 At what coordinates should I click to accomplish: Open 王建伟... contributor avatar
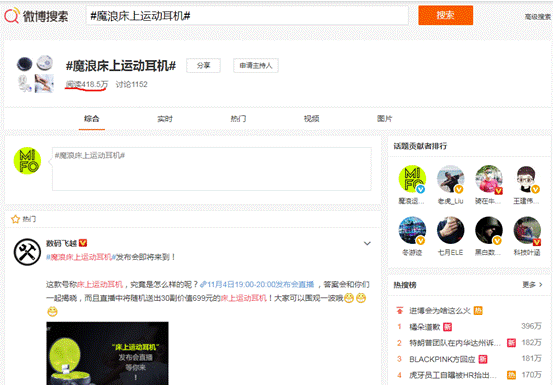pos(527,179)
